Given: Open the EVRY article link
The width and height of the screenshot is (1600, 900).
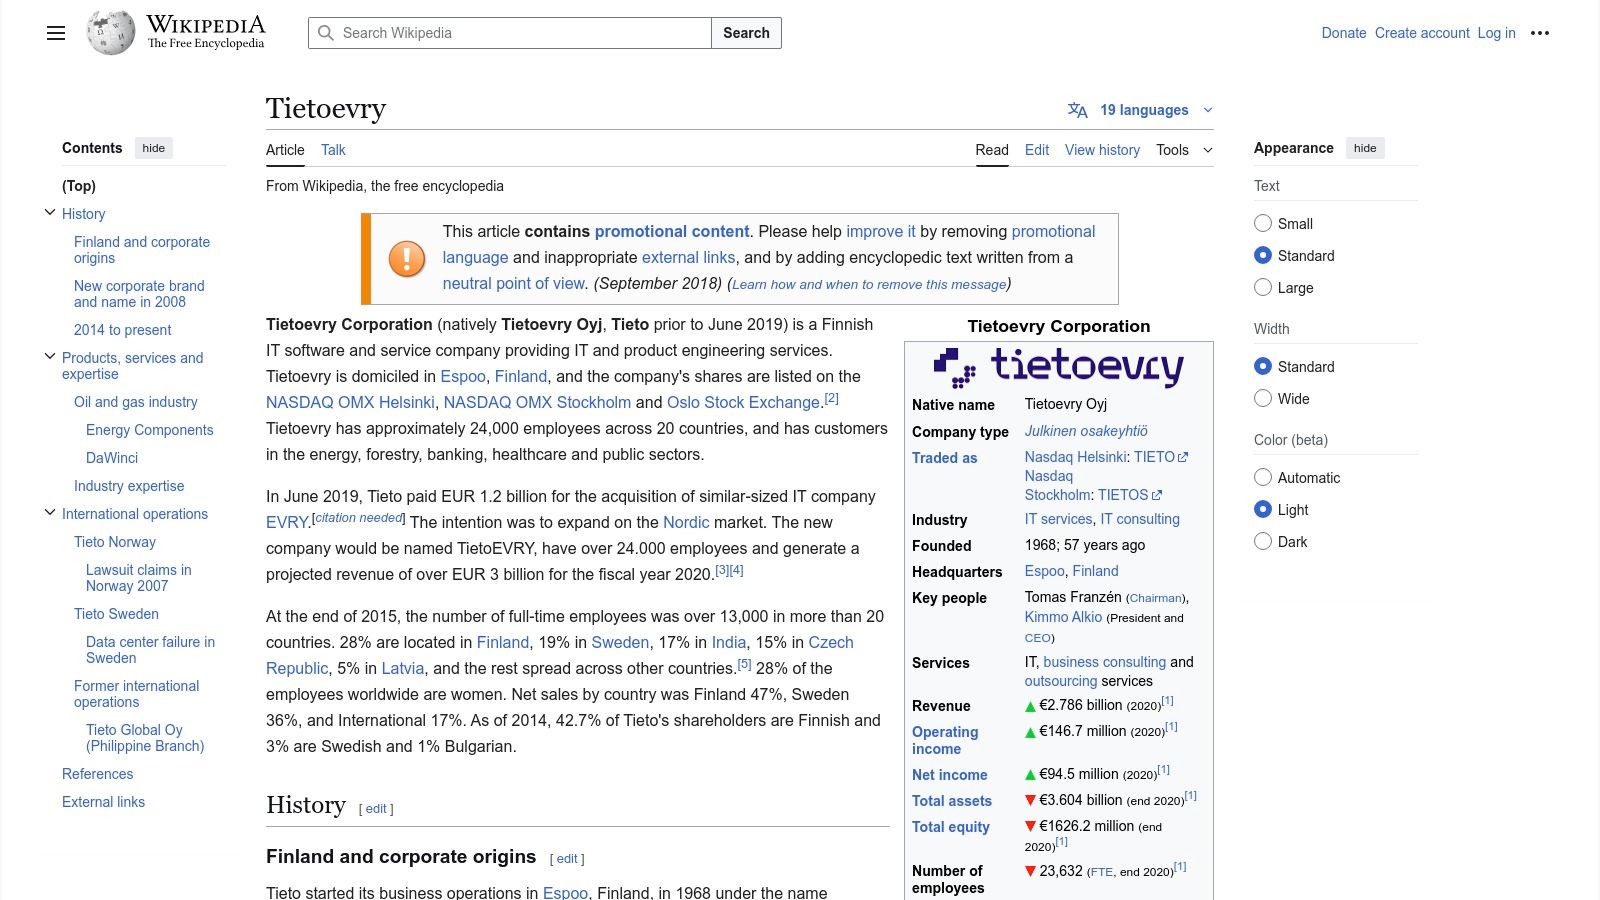Looking at the screenshot, I should (288, 522).
